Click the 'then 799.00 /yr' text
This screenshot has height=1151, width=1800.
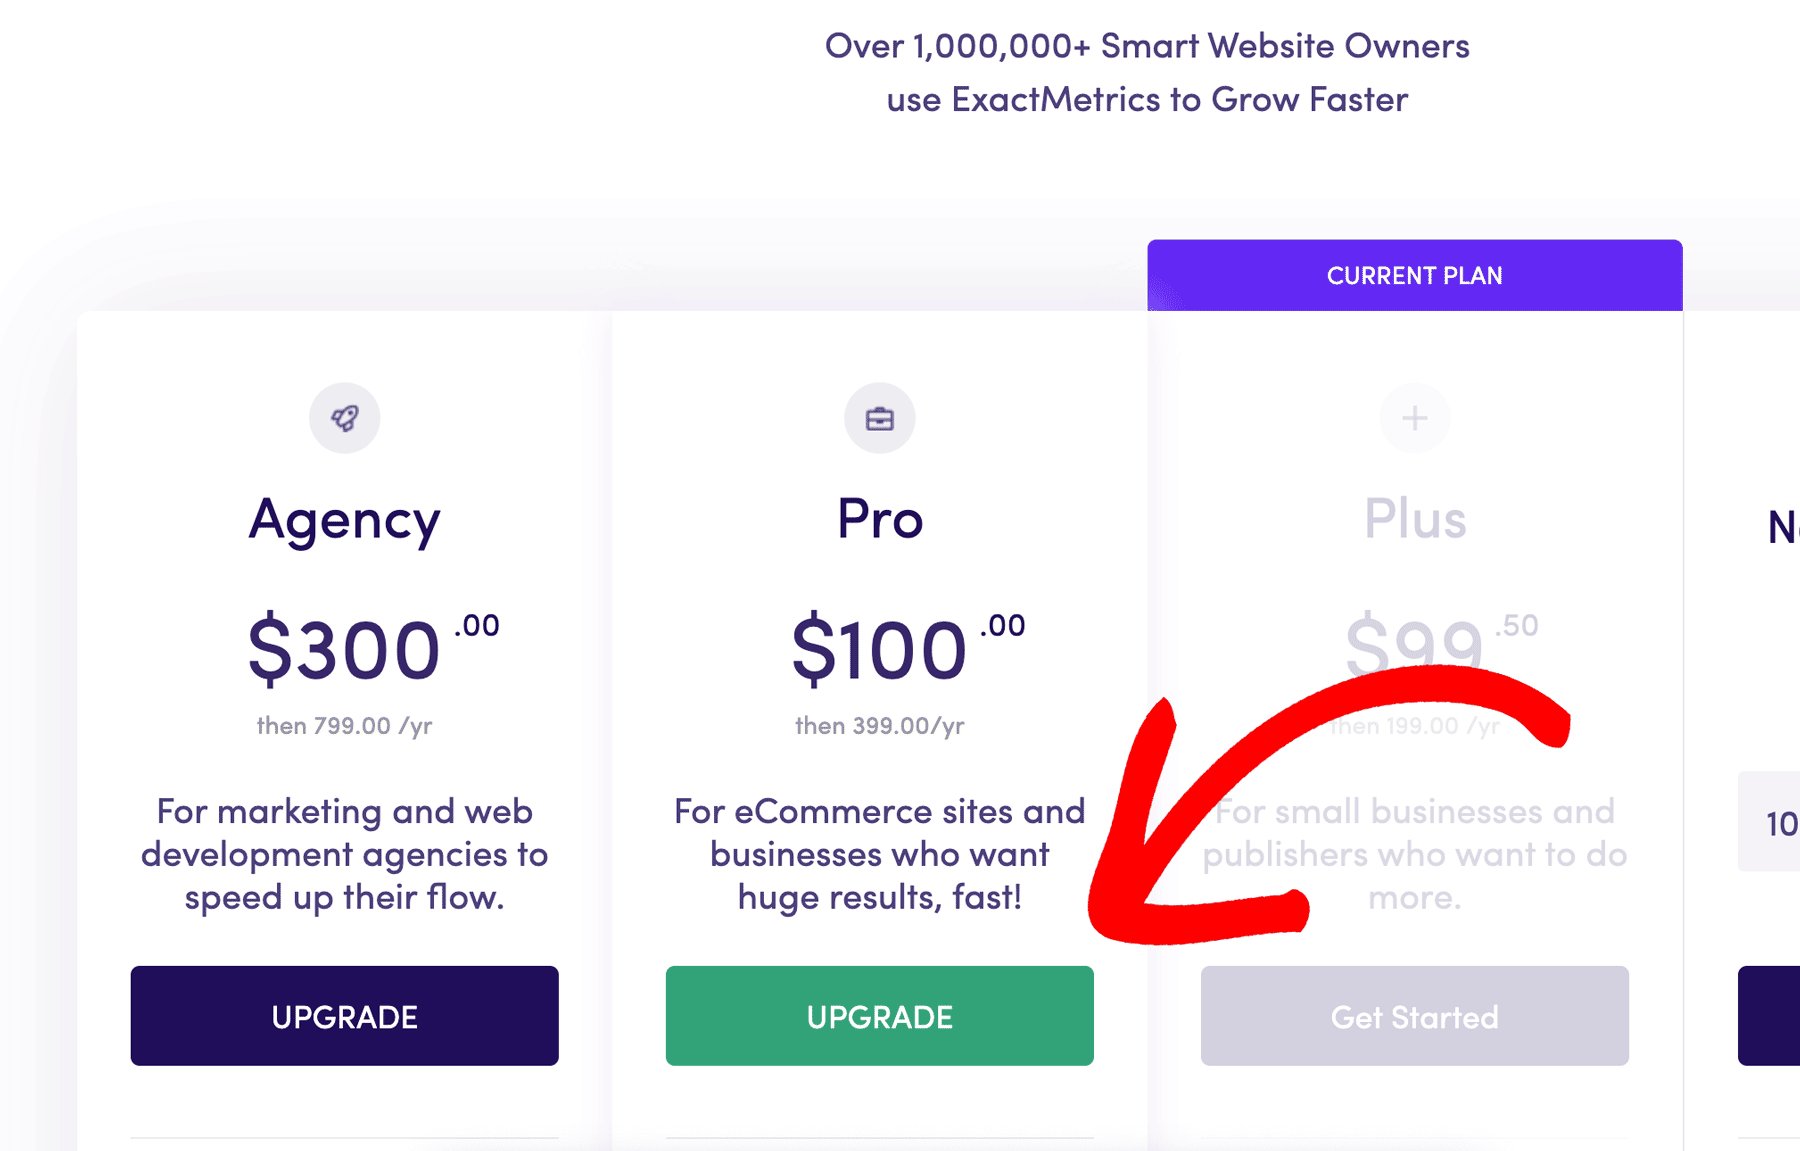[344, 725]
